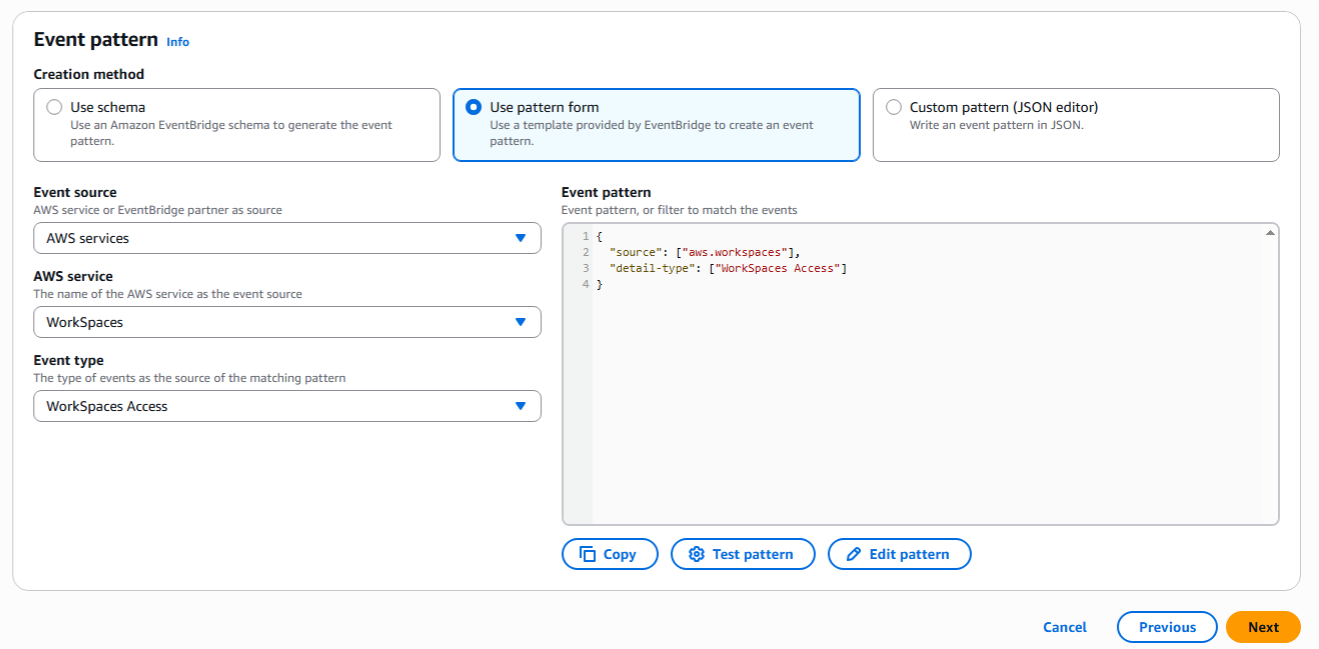Click the editor's scroll-up arrow
Screen dimensions: 1319x649
tap(1270, 232)
